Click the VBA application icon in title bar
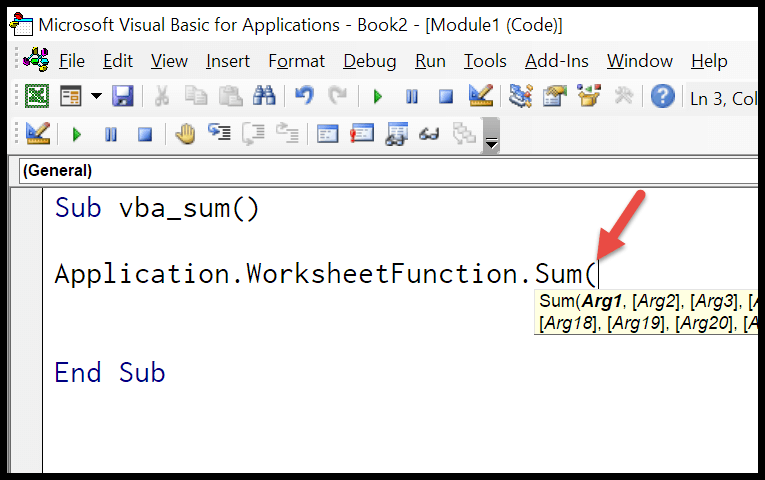 pyautogui.click(x=21, y=24)
